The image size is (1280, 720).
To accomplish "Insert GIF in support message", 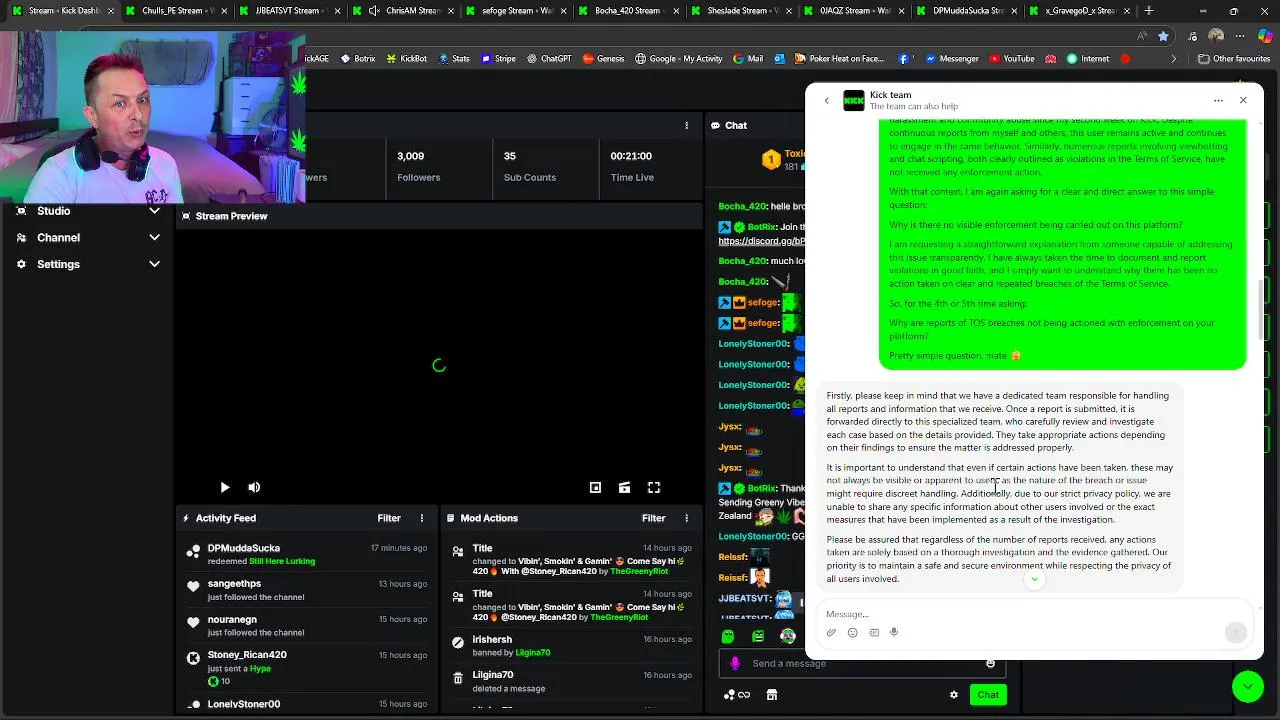I will click(874, 632).
